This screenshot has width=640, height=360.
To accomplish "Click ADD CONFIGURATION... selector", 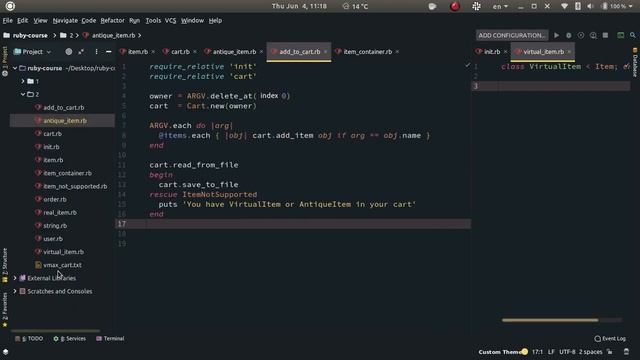I will coord(512,36).
